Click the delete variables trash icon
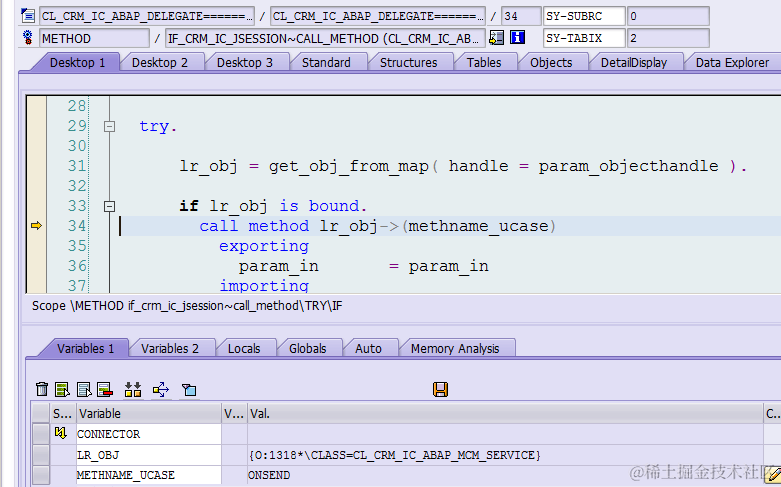Screen dimensions: 781x487 point(42,389)
